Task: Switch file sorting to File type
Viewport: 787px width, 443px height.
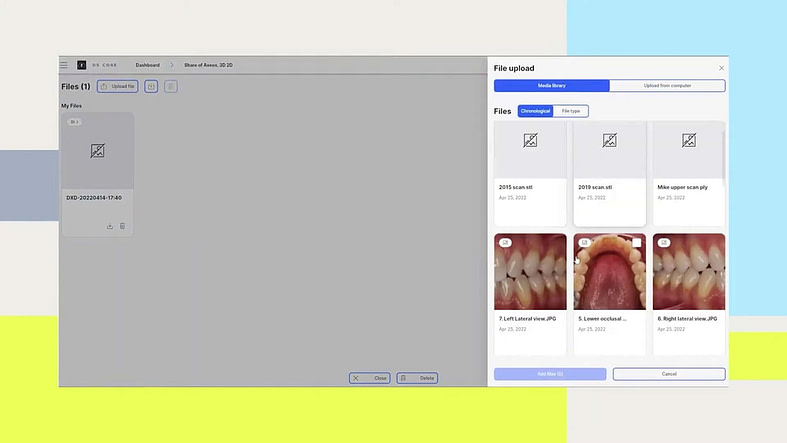Action: point(571,111)
